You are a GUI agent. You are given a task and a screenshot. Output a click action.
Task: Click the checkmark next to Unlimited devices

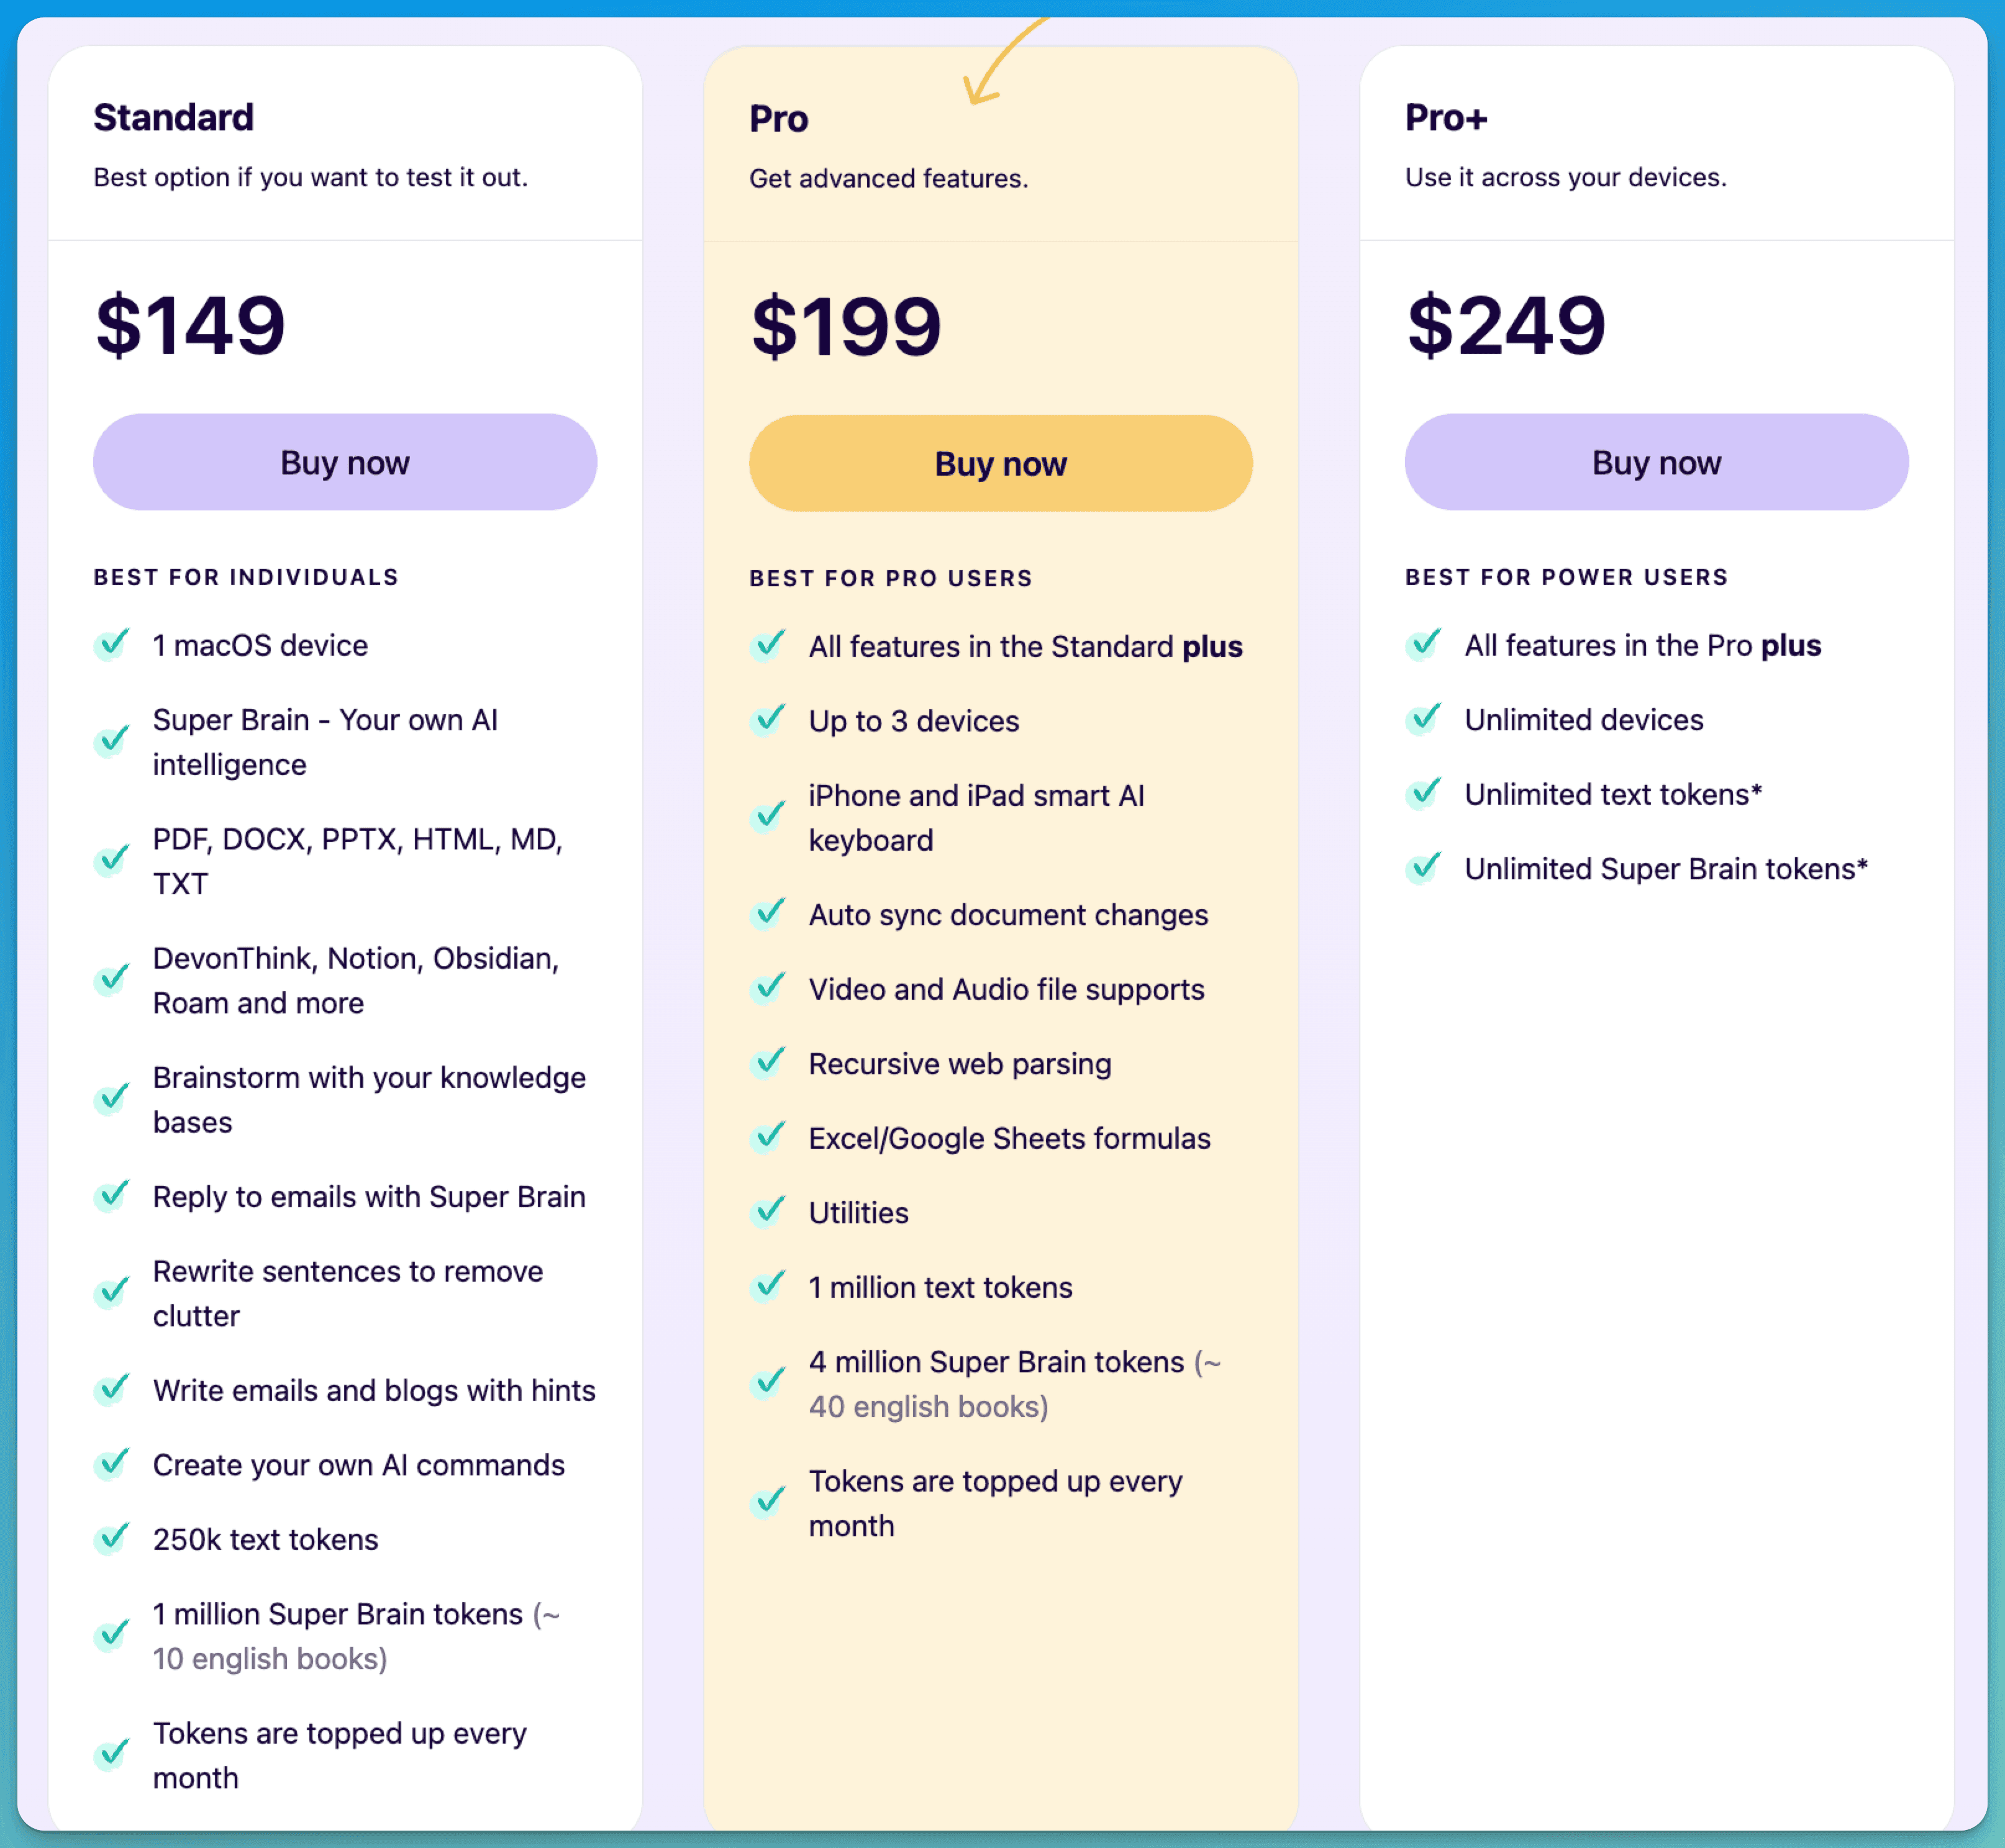(1424, 719)
